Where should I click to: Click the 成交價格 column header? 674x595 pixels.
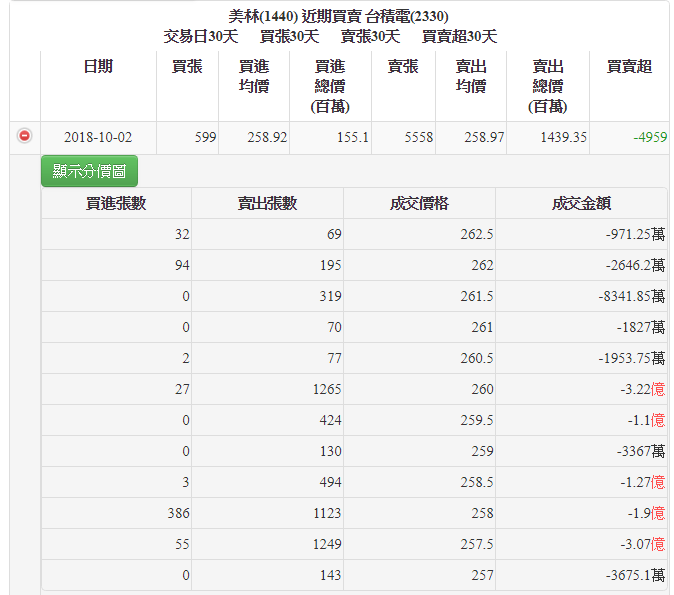click(x=419, y=204)
